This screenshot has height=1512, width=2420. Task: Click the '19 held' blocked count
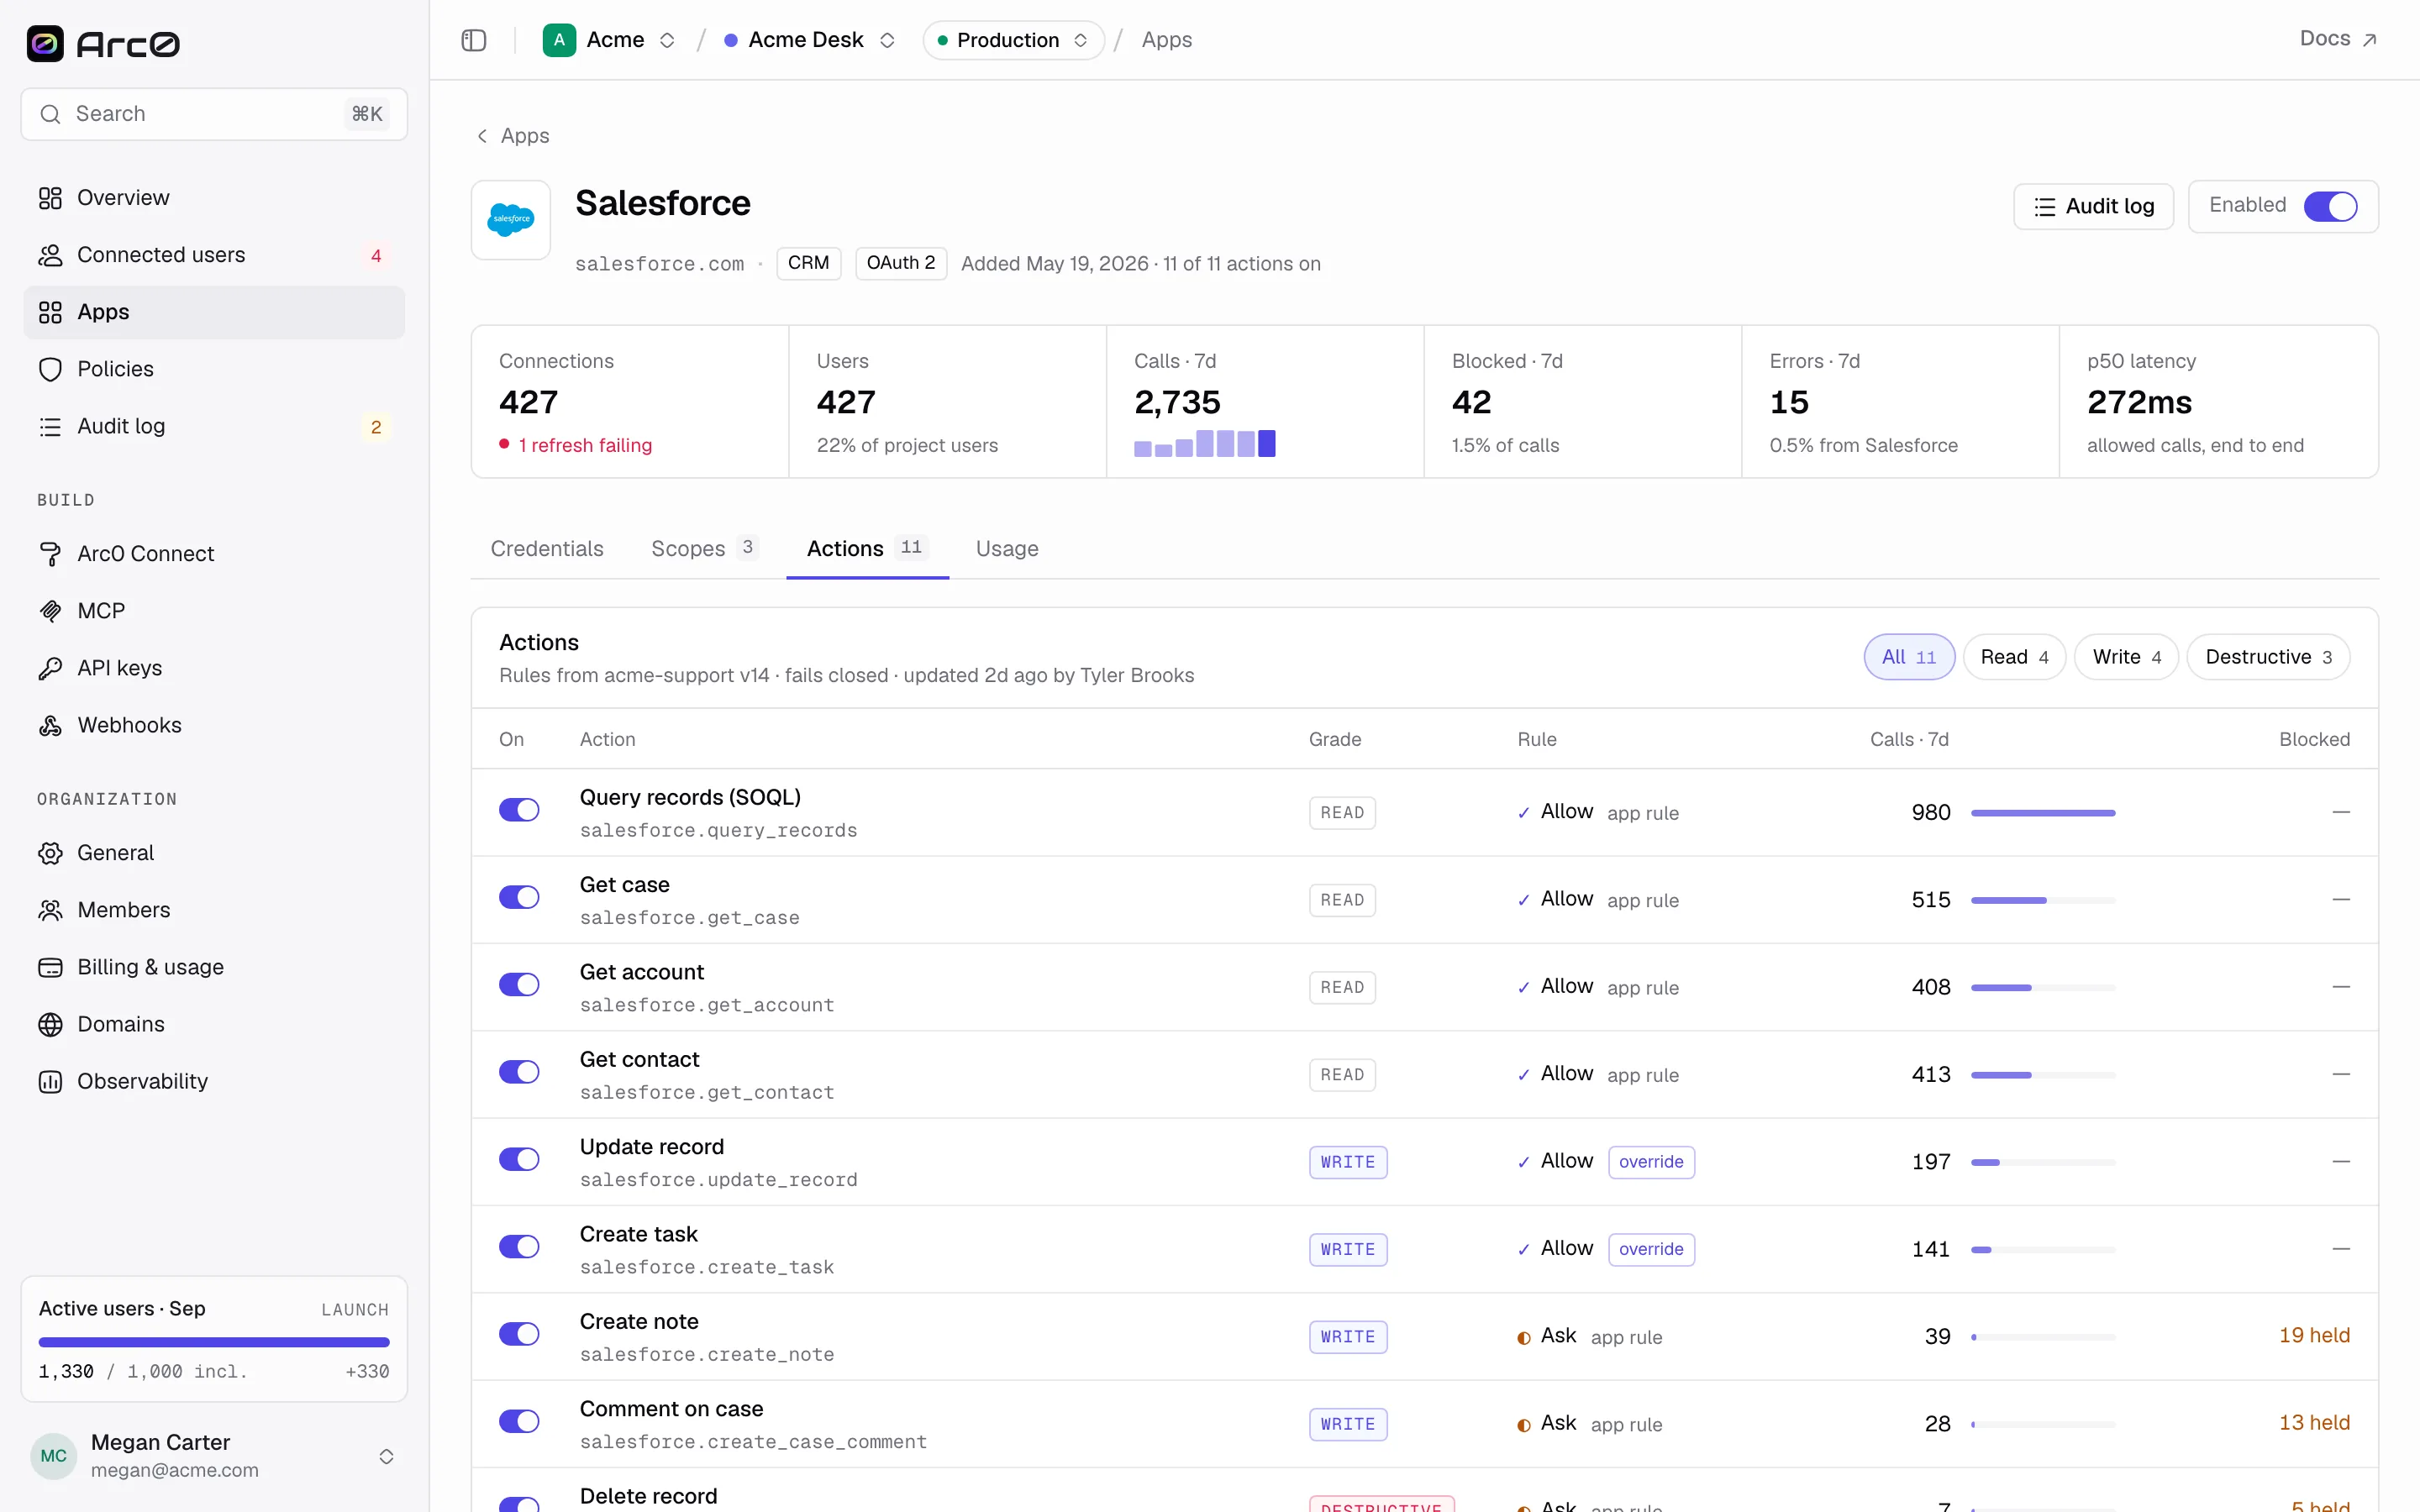2314,1335
